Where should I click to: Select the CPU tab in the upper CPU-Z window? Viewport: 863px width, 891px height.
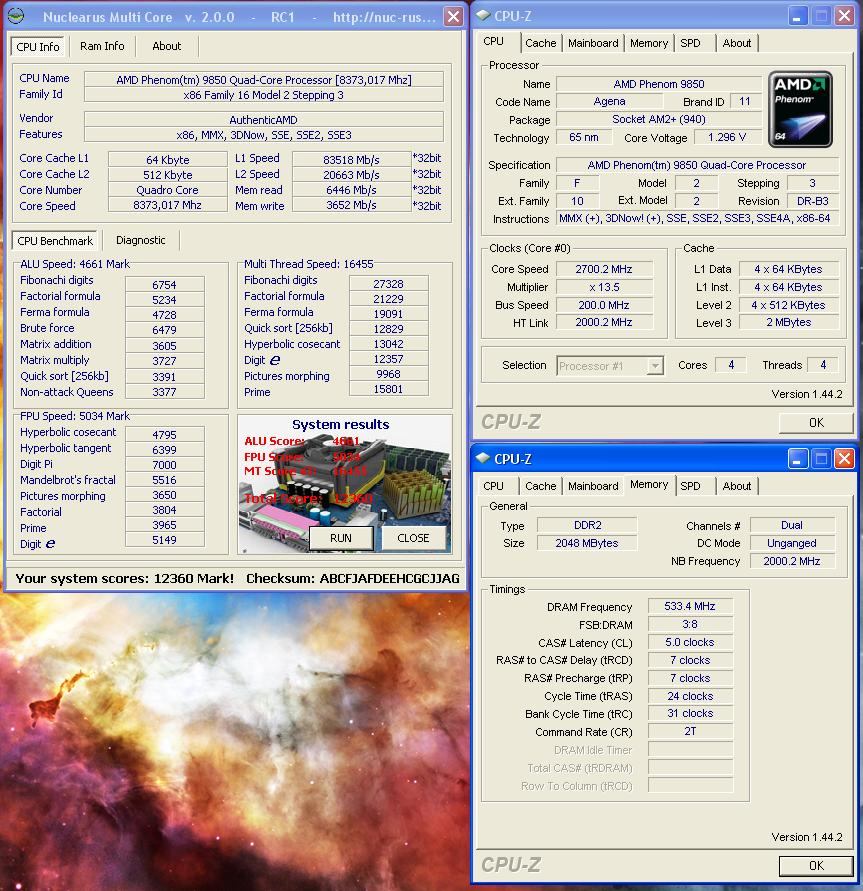point(494,41)
